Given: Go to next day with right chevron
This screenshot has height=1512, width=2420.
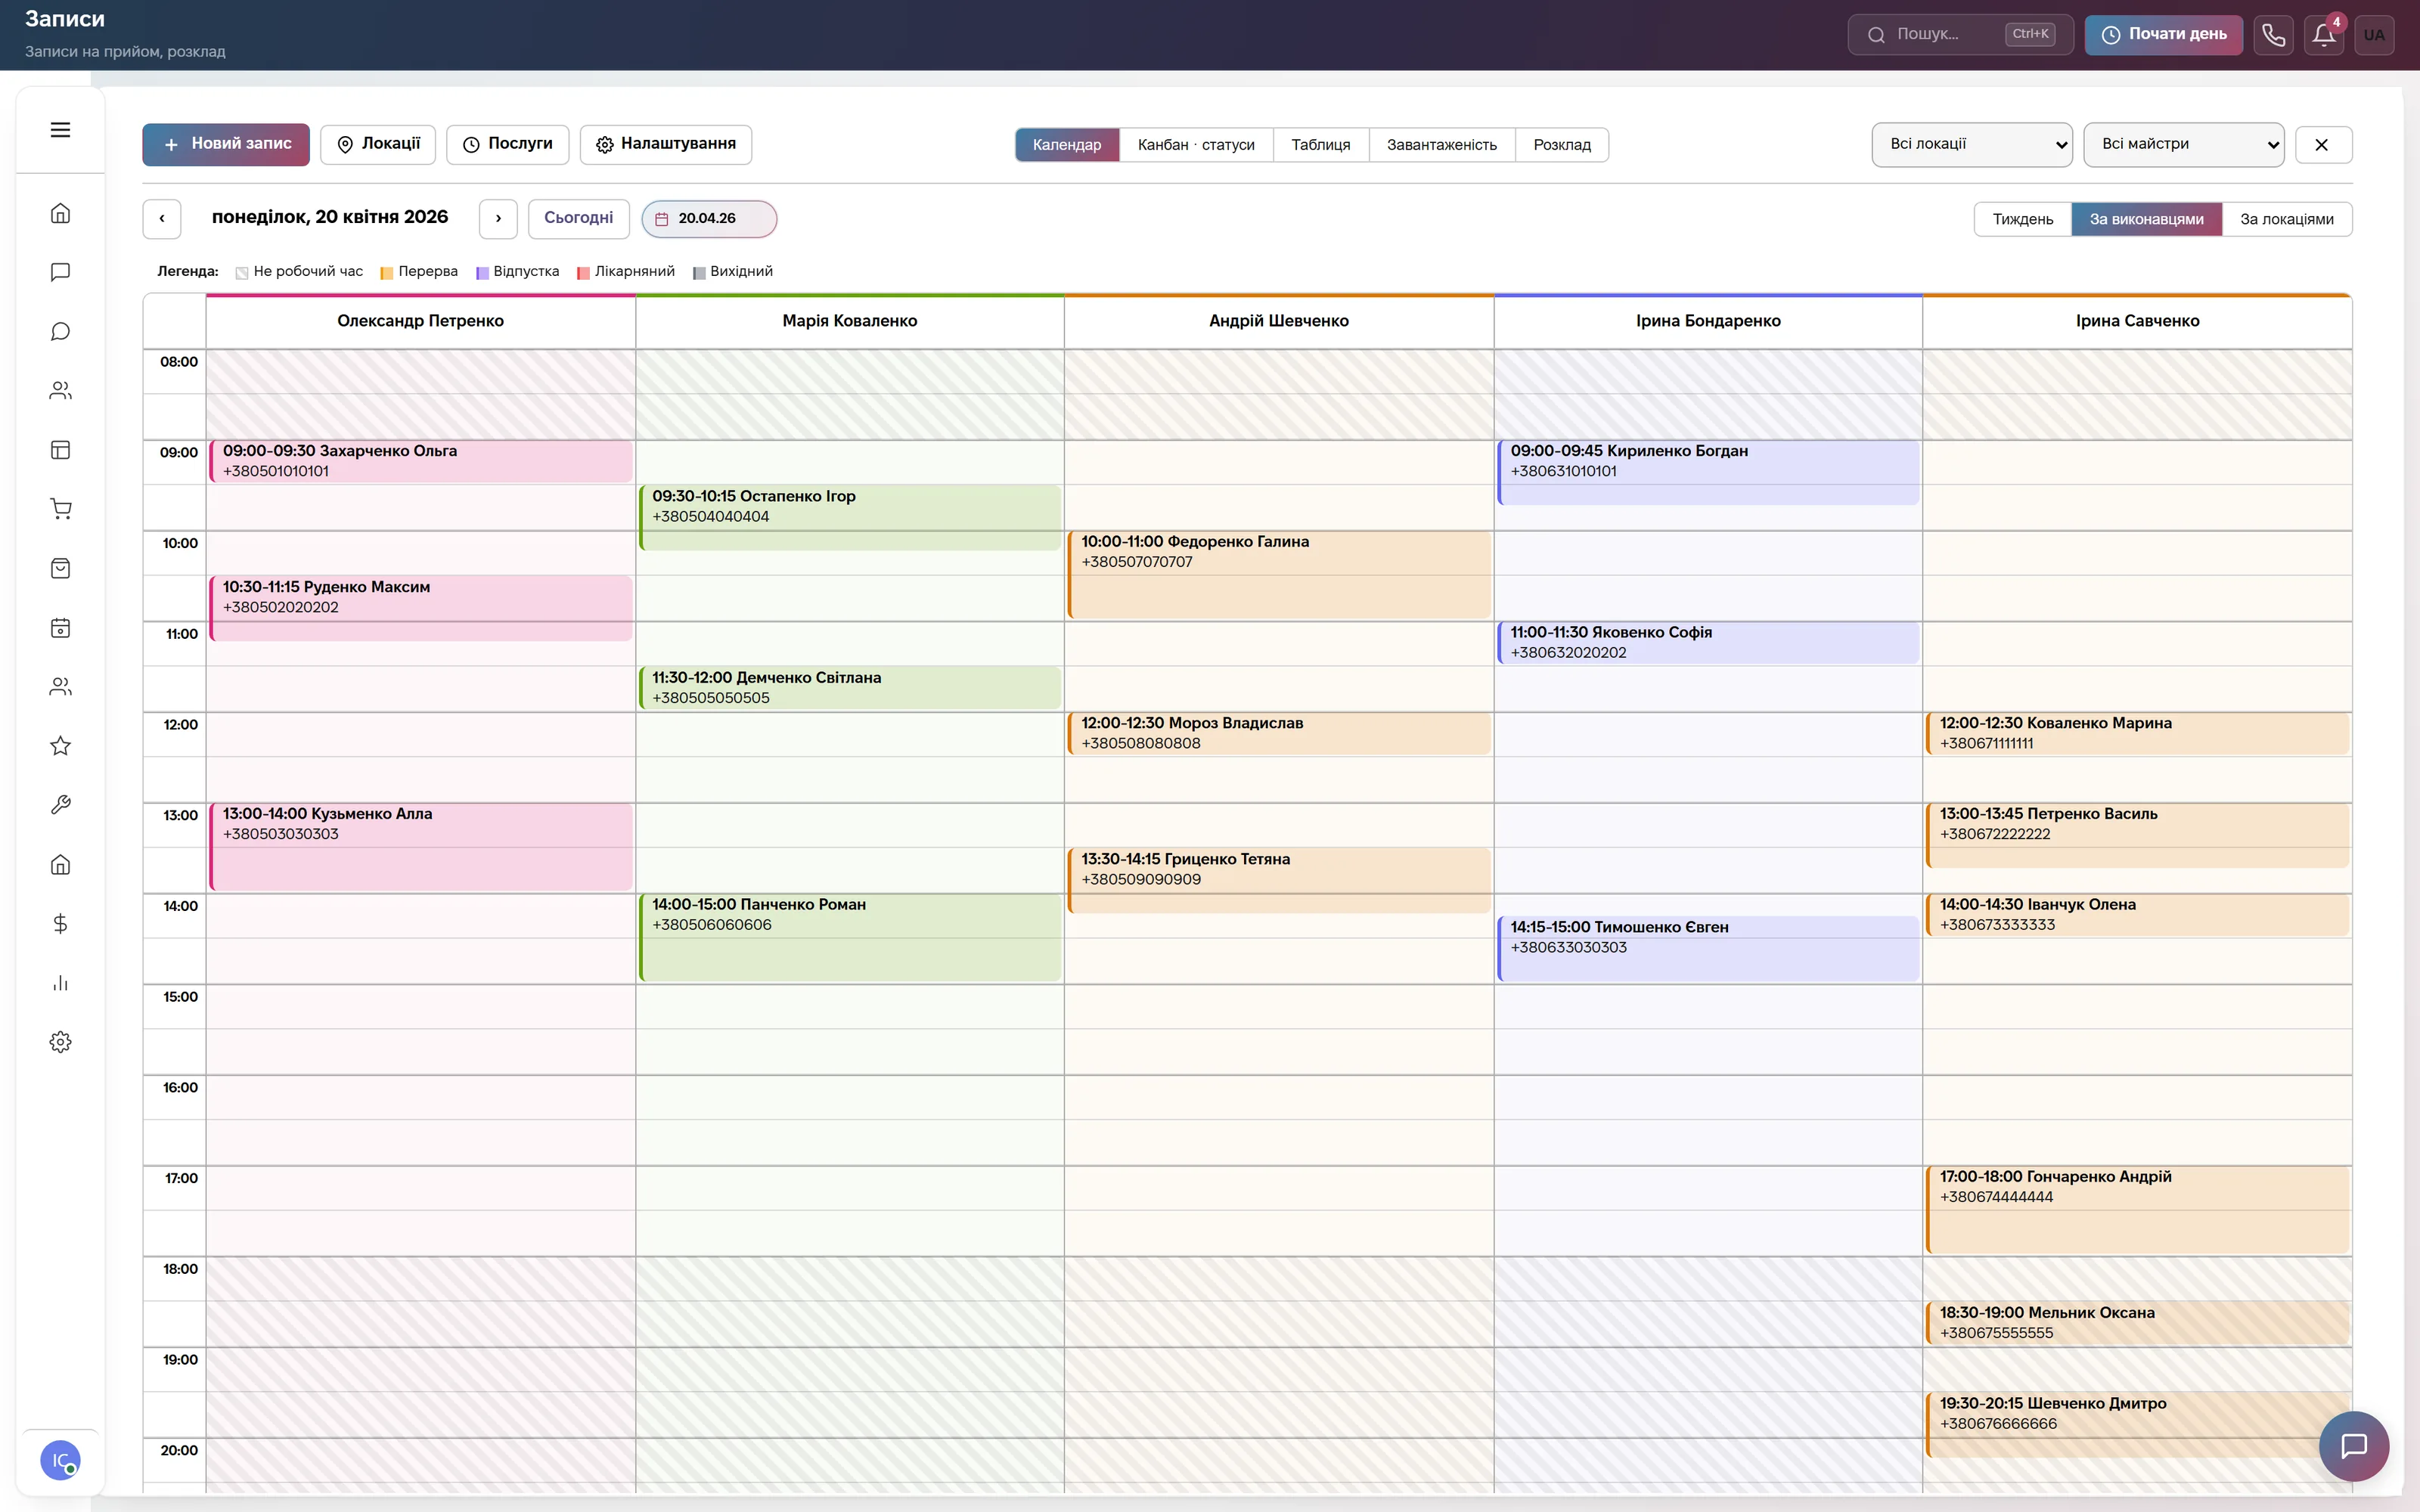Looking at the screenshot, I should (498, 219).
